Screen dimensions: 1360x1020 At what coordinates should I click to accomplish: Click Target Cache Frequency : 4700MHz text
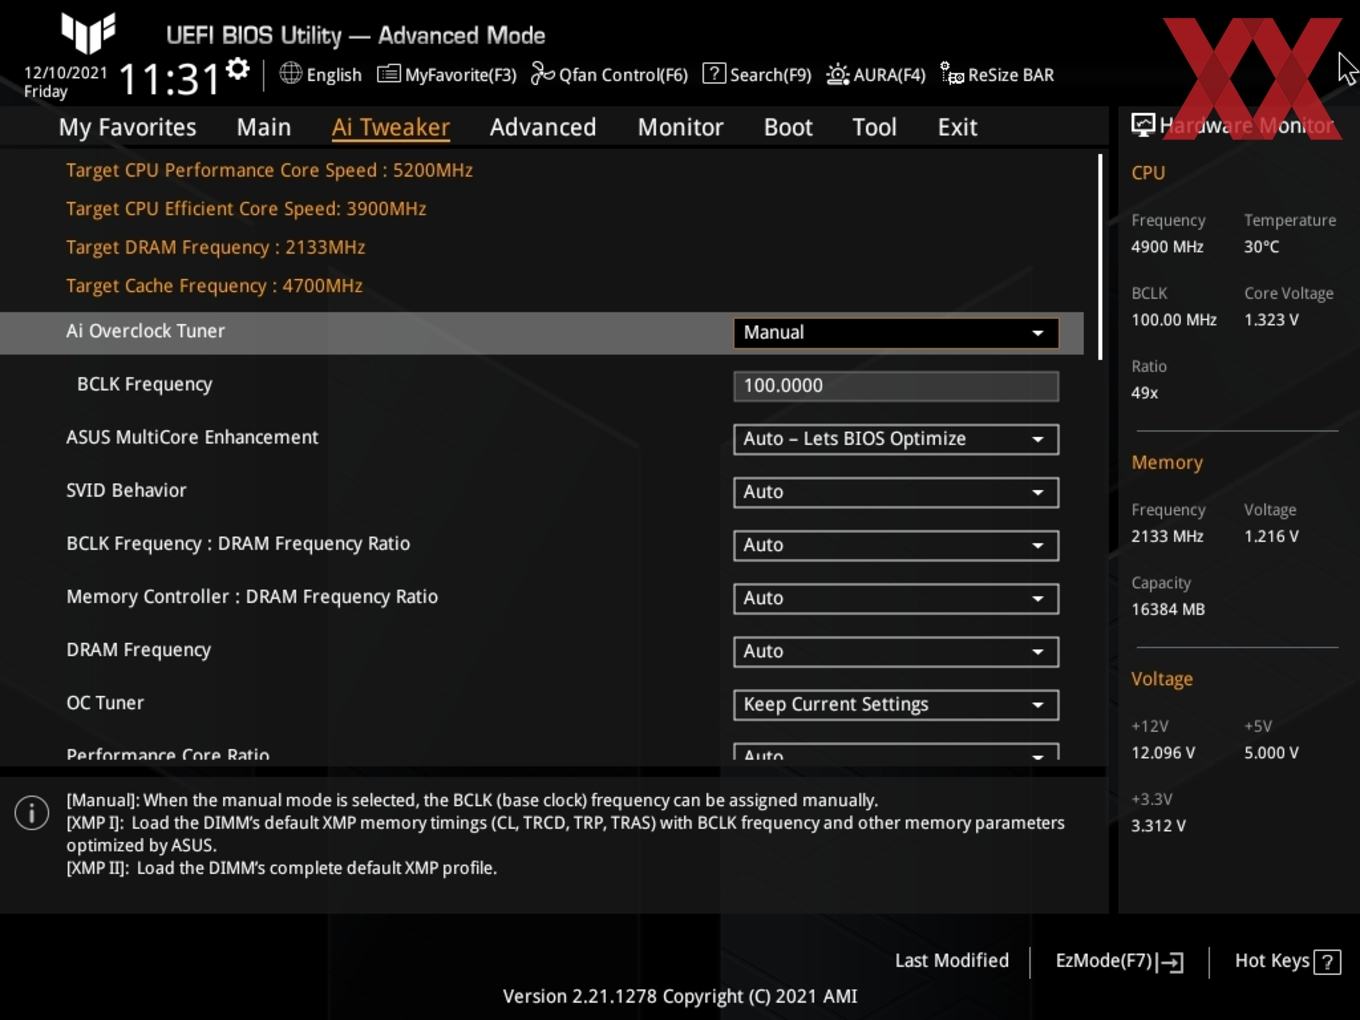(x=214, y=285)
